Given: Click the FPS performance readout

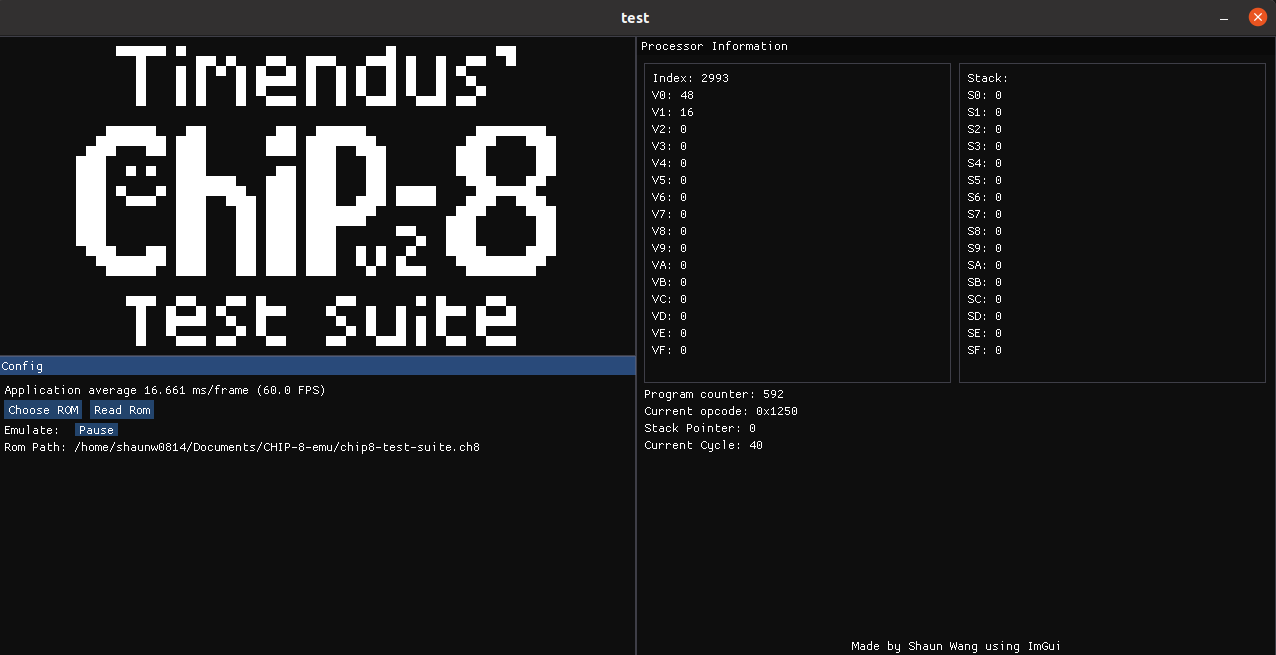Looking at the screenshot, I should click(x=162, y=390).
